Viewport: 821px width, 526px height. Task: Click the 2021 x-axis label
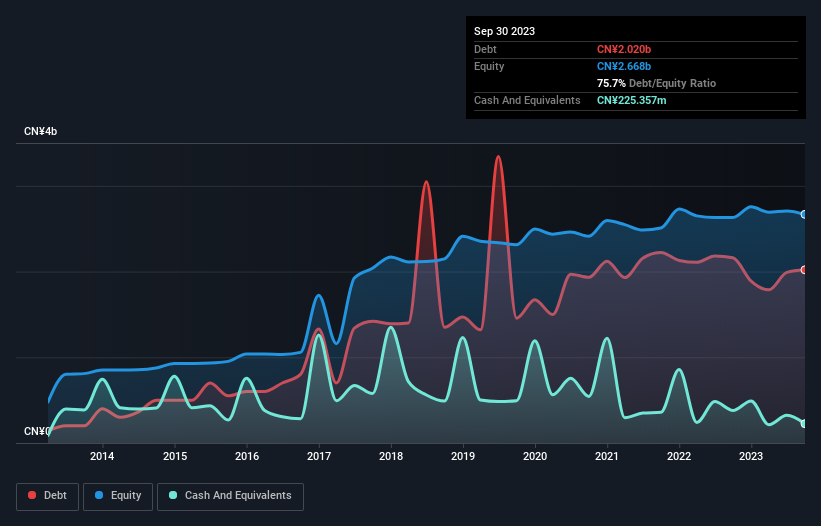click(607, 456)
